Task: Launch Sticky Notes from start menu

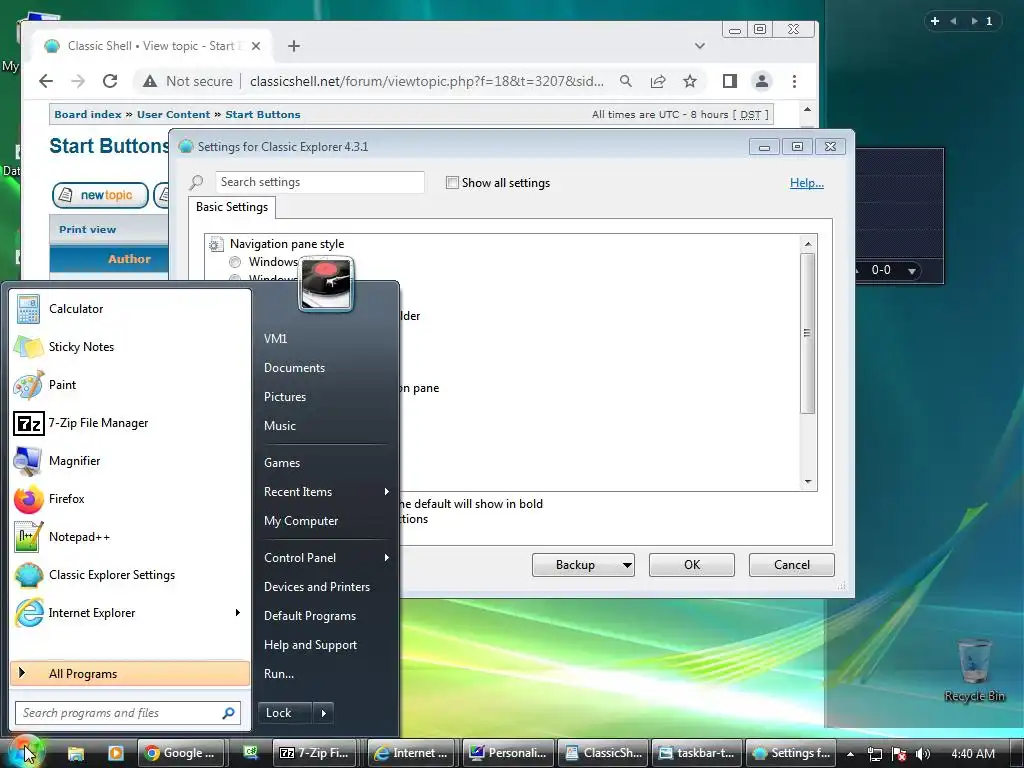Action: pyautogui.click(x=130, y=347)
